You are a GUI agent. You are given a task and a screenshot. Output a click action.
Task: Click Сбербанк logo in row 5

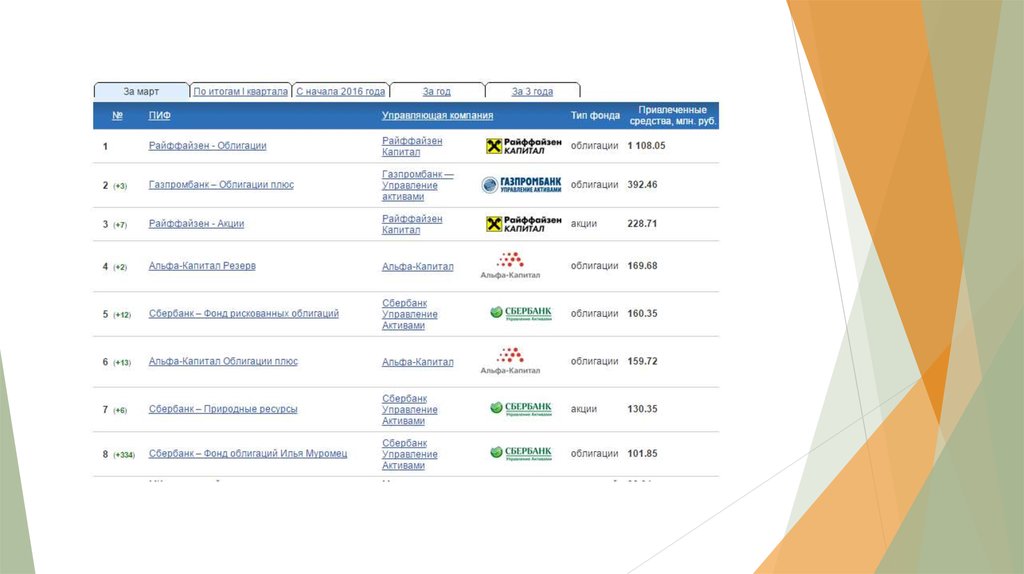point(520,313)
